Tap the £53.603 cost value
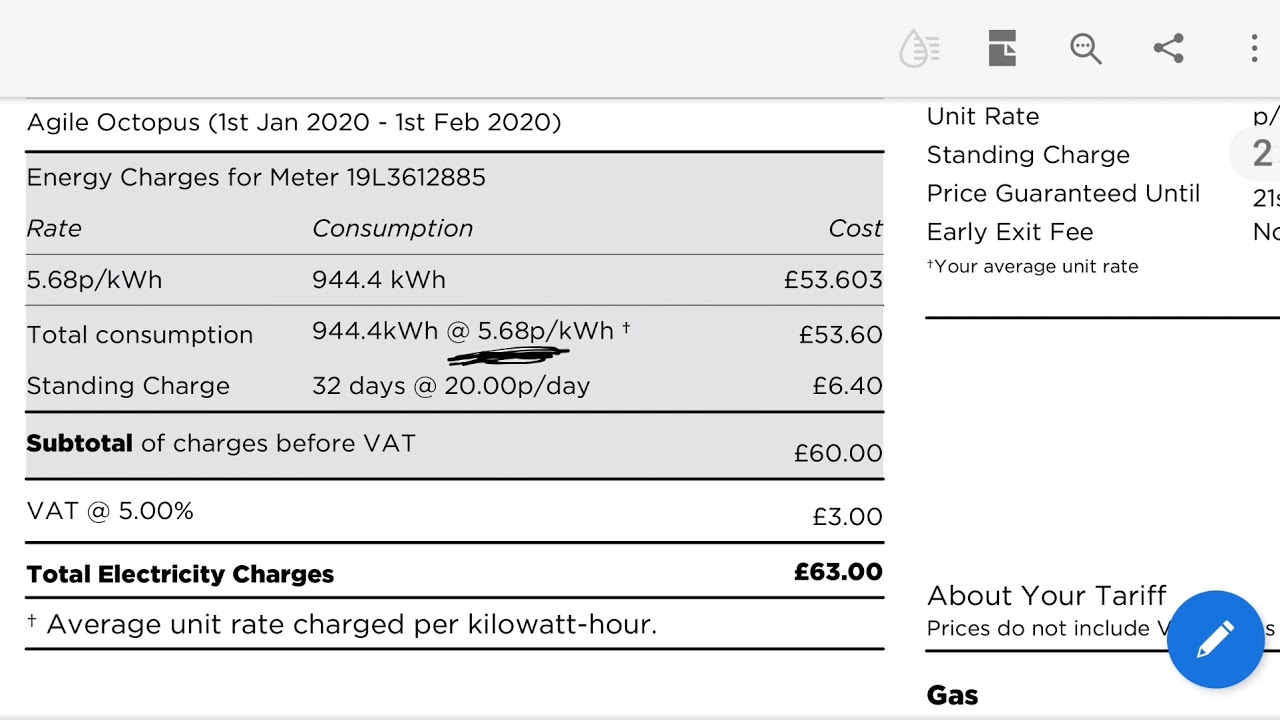This screenshot has width=1280, height=720. [833, 280]
